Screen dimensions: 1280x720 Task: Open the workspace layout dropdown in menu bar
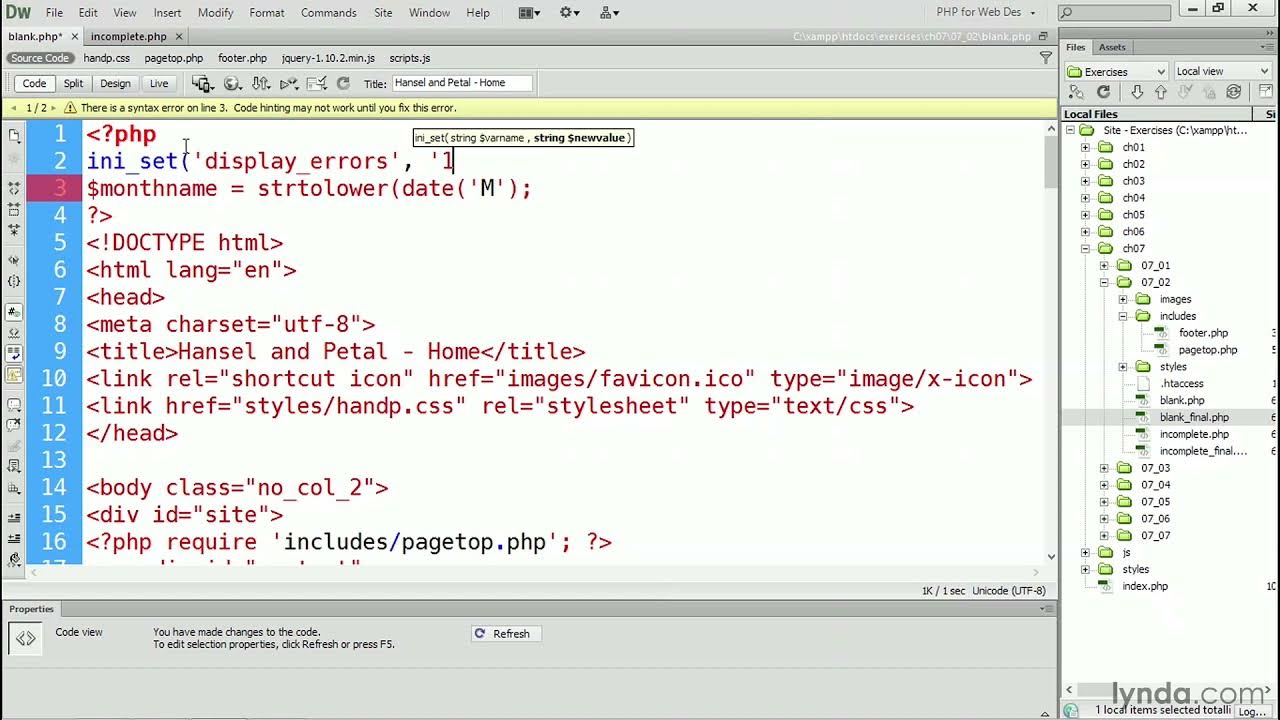[530, 13]
